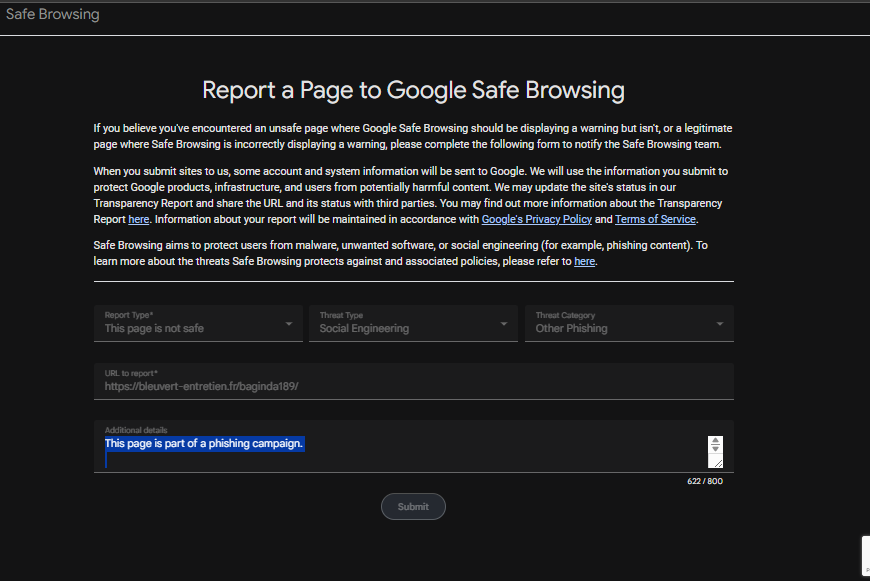870x581 pixels.
Task: Click textarea scroll down arrow
Action: [715, 448]
